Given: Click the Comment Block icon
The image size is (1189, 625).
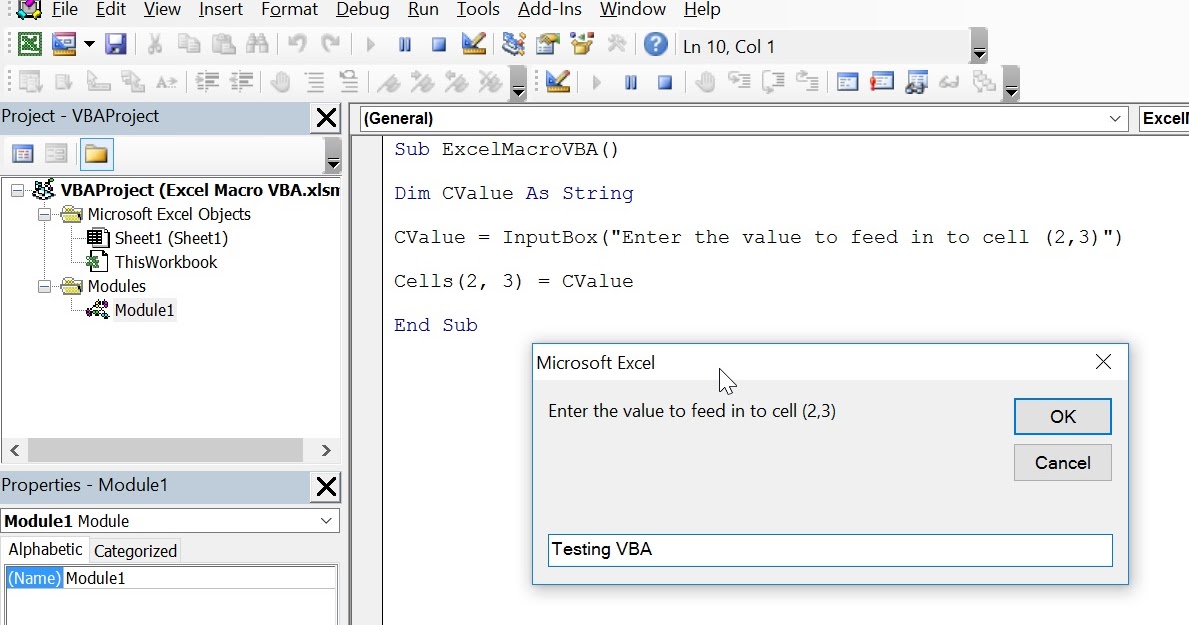Looking at the screenshot, I should (x=315, y=81).
